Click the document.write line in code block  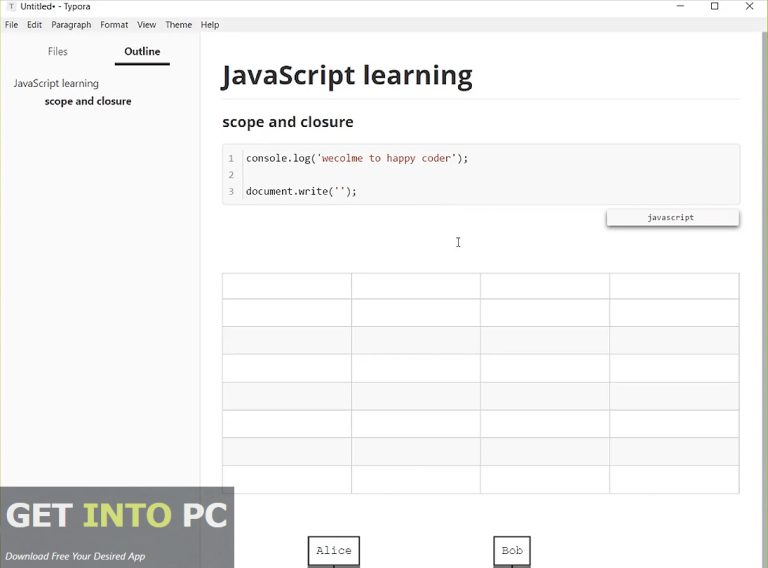[x=301, y=191]
